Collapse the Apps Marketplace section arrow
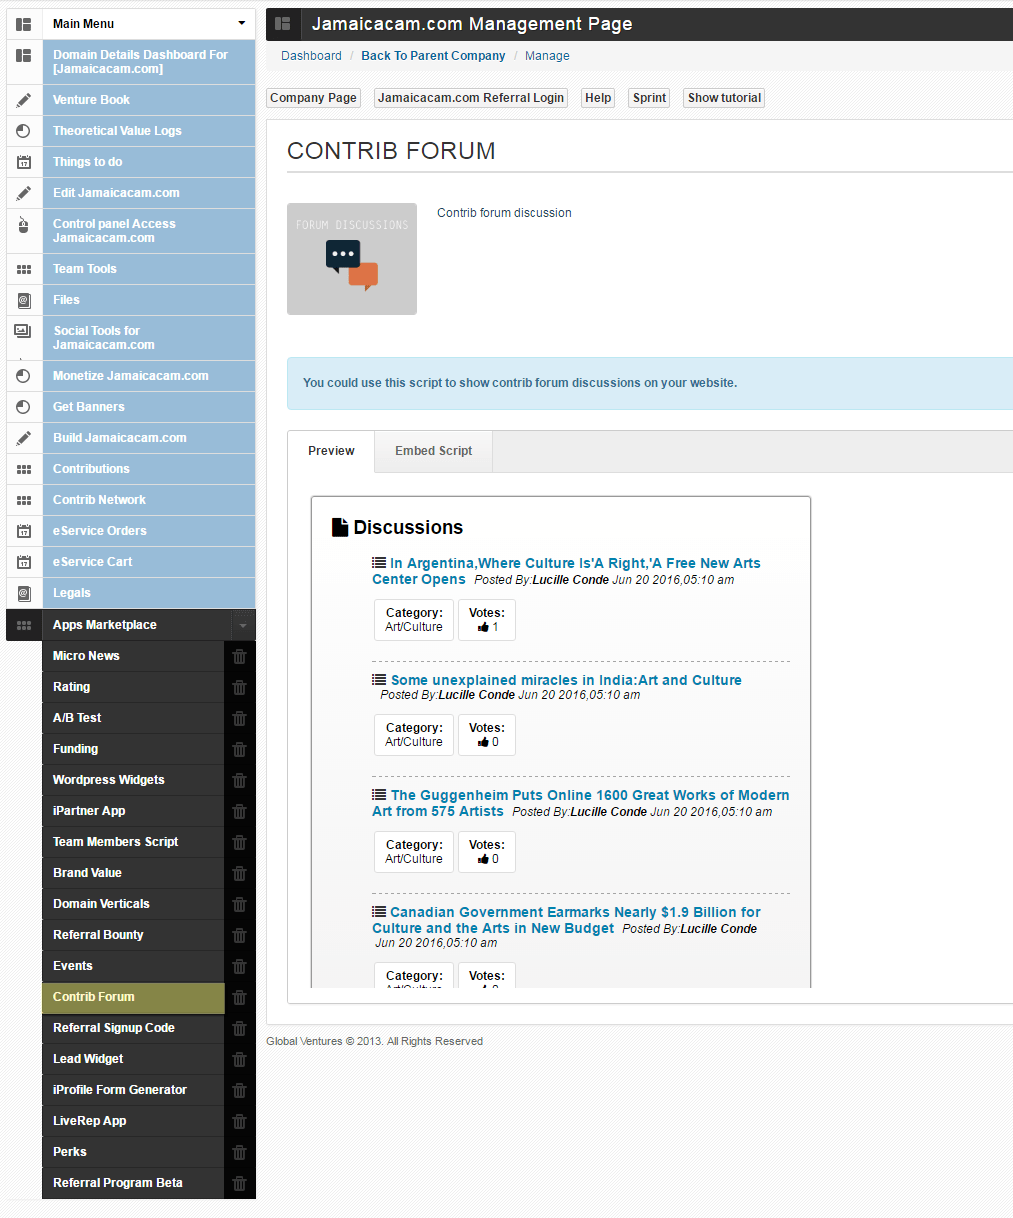Screen dimensions: 1013x1218 (x=242, y=626)
